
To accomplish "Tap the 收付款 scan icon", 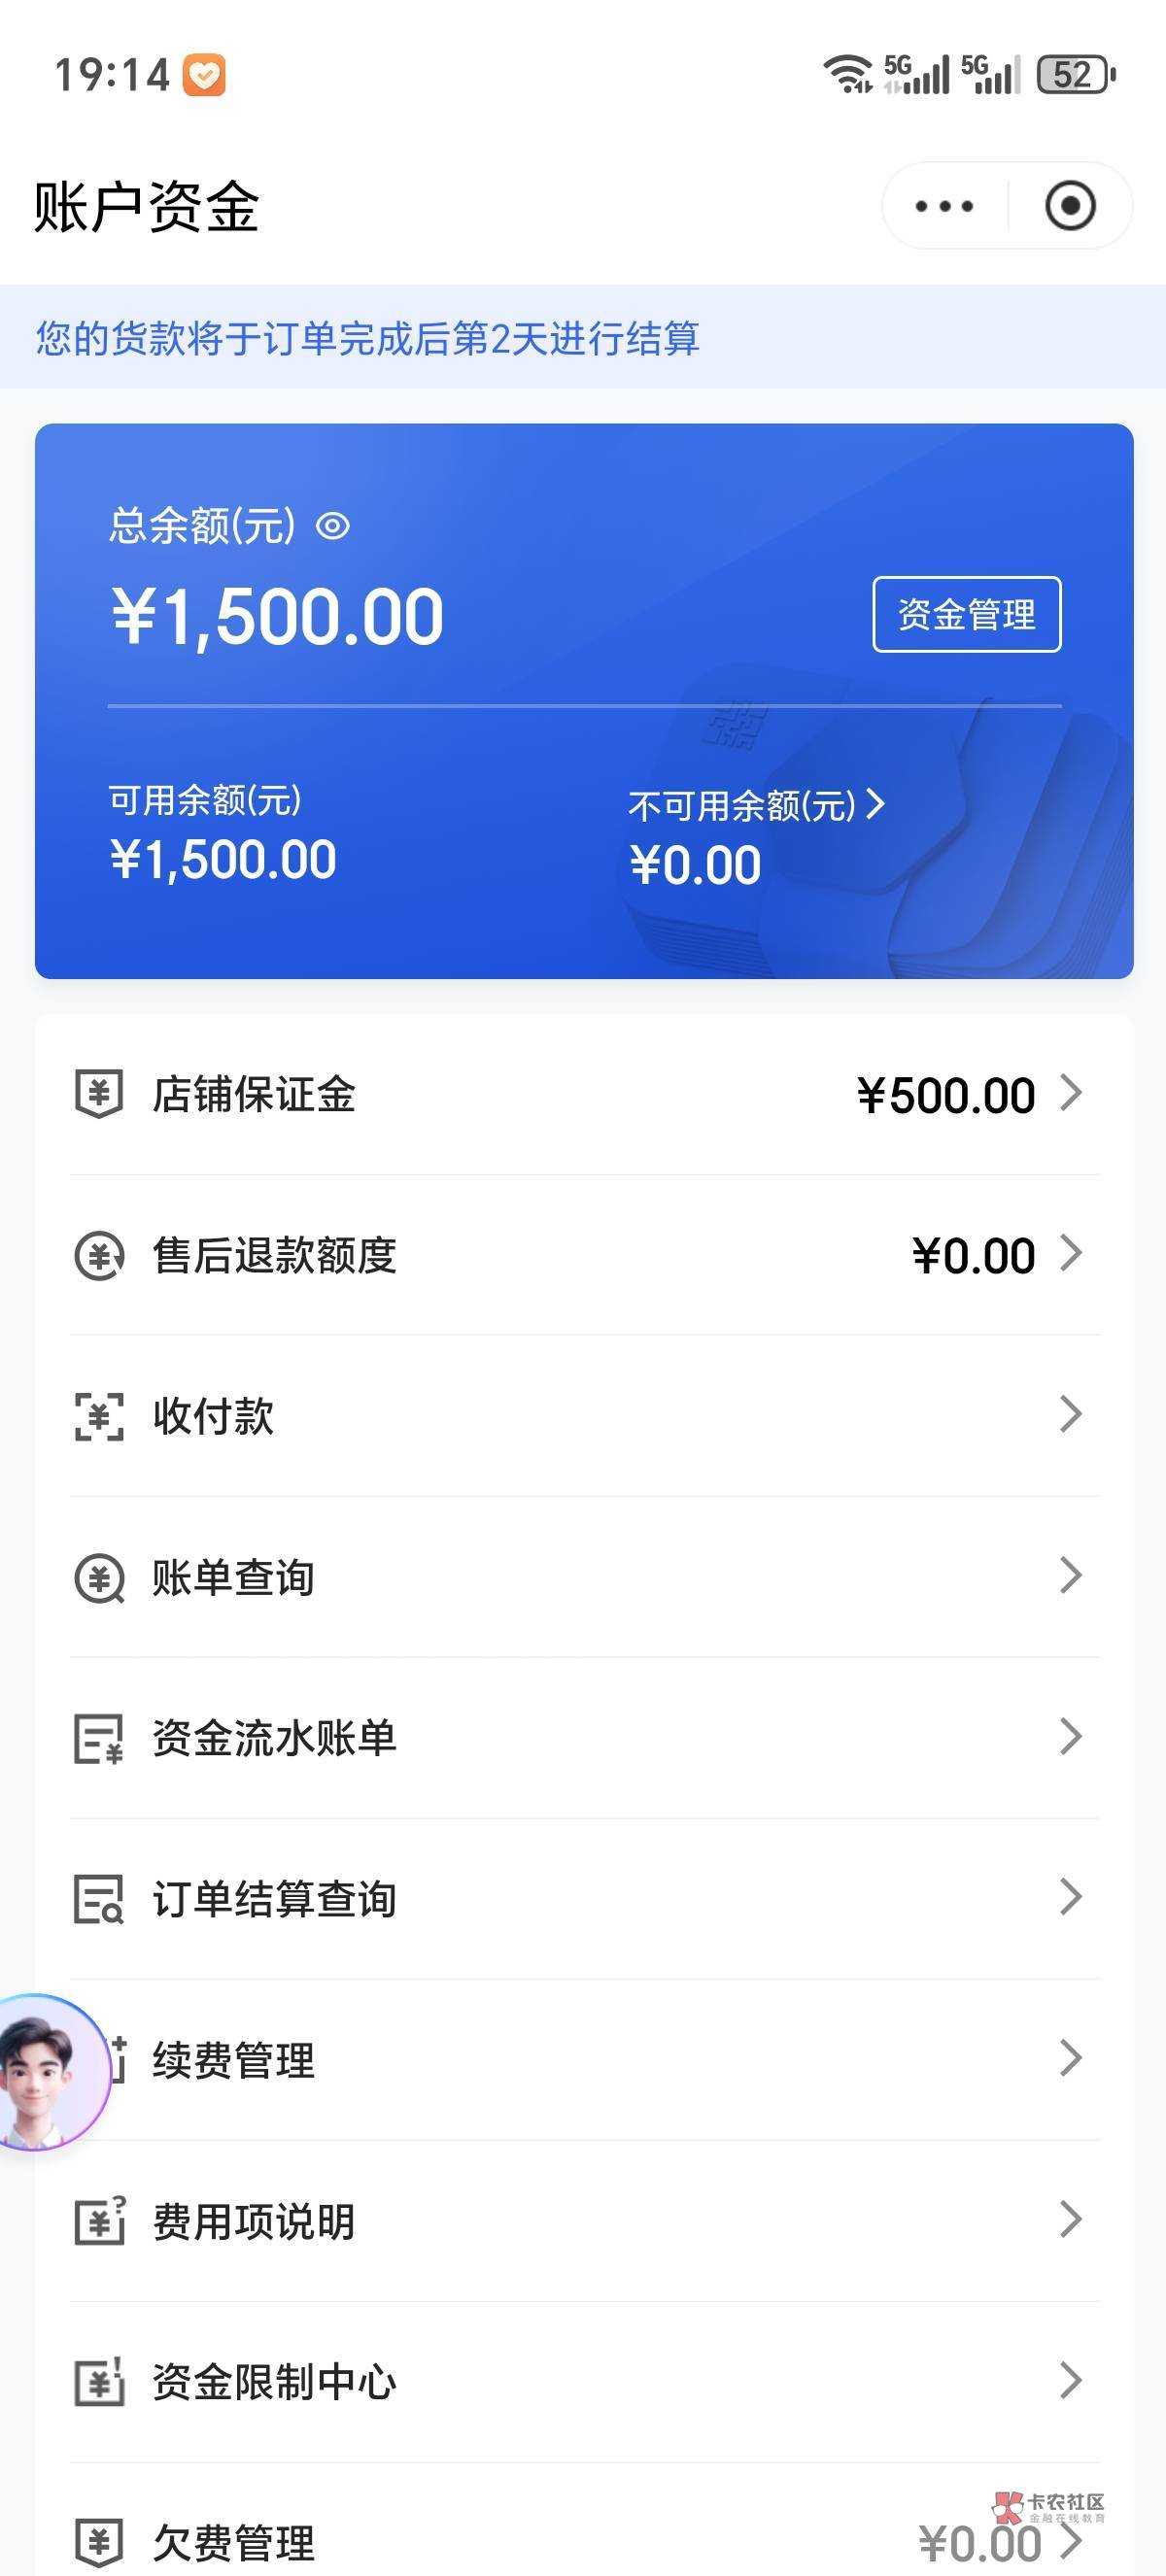I will 99,1416.
